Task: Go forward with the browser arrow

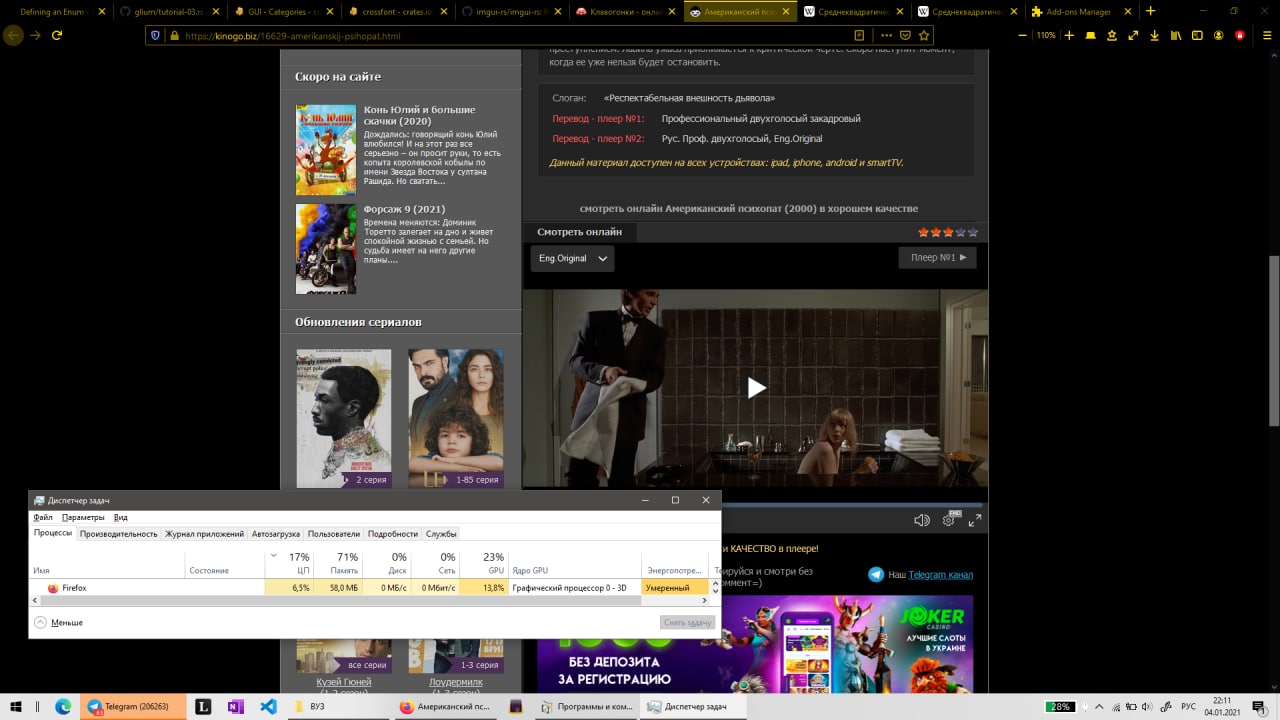Action: (x=35, y=35)
